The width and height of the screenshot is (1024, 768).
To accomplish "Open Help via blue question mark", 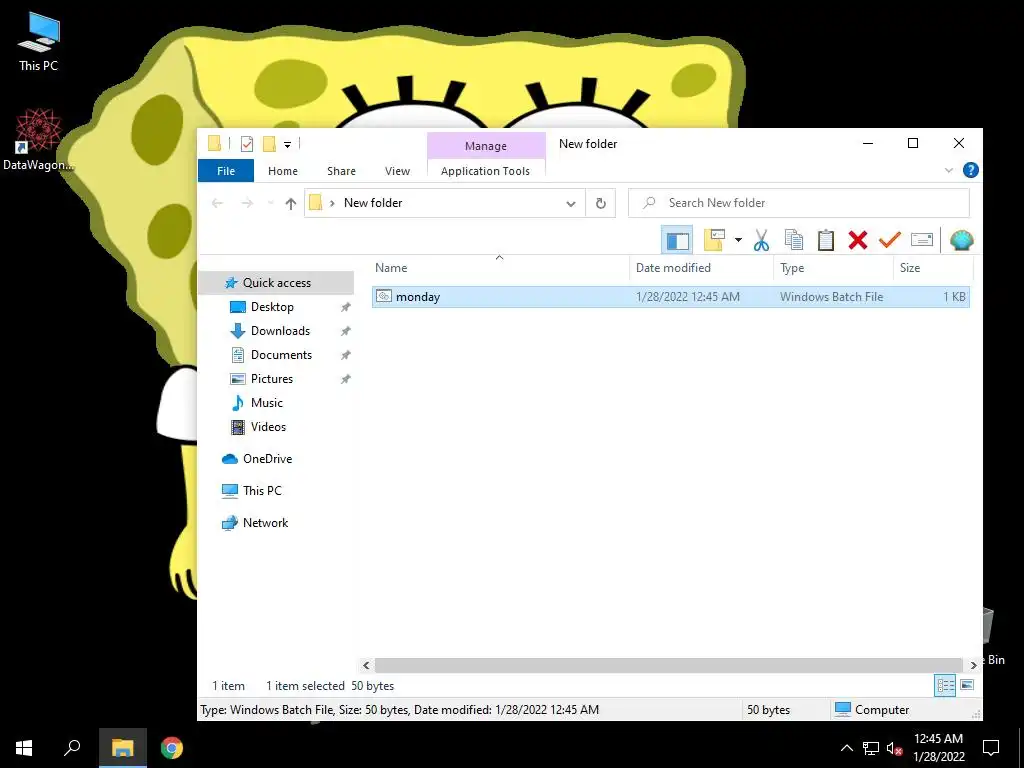I will 970,170.
